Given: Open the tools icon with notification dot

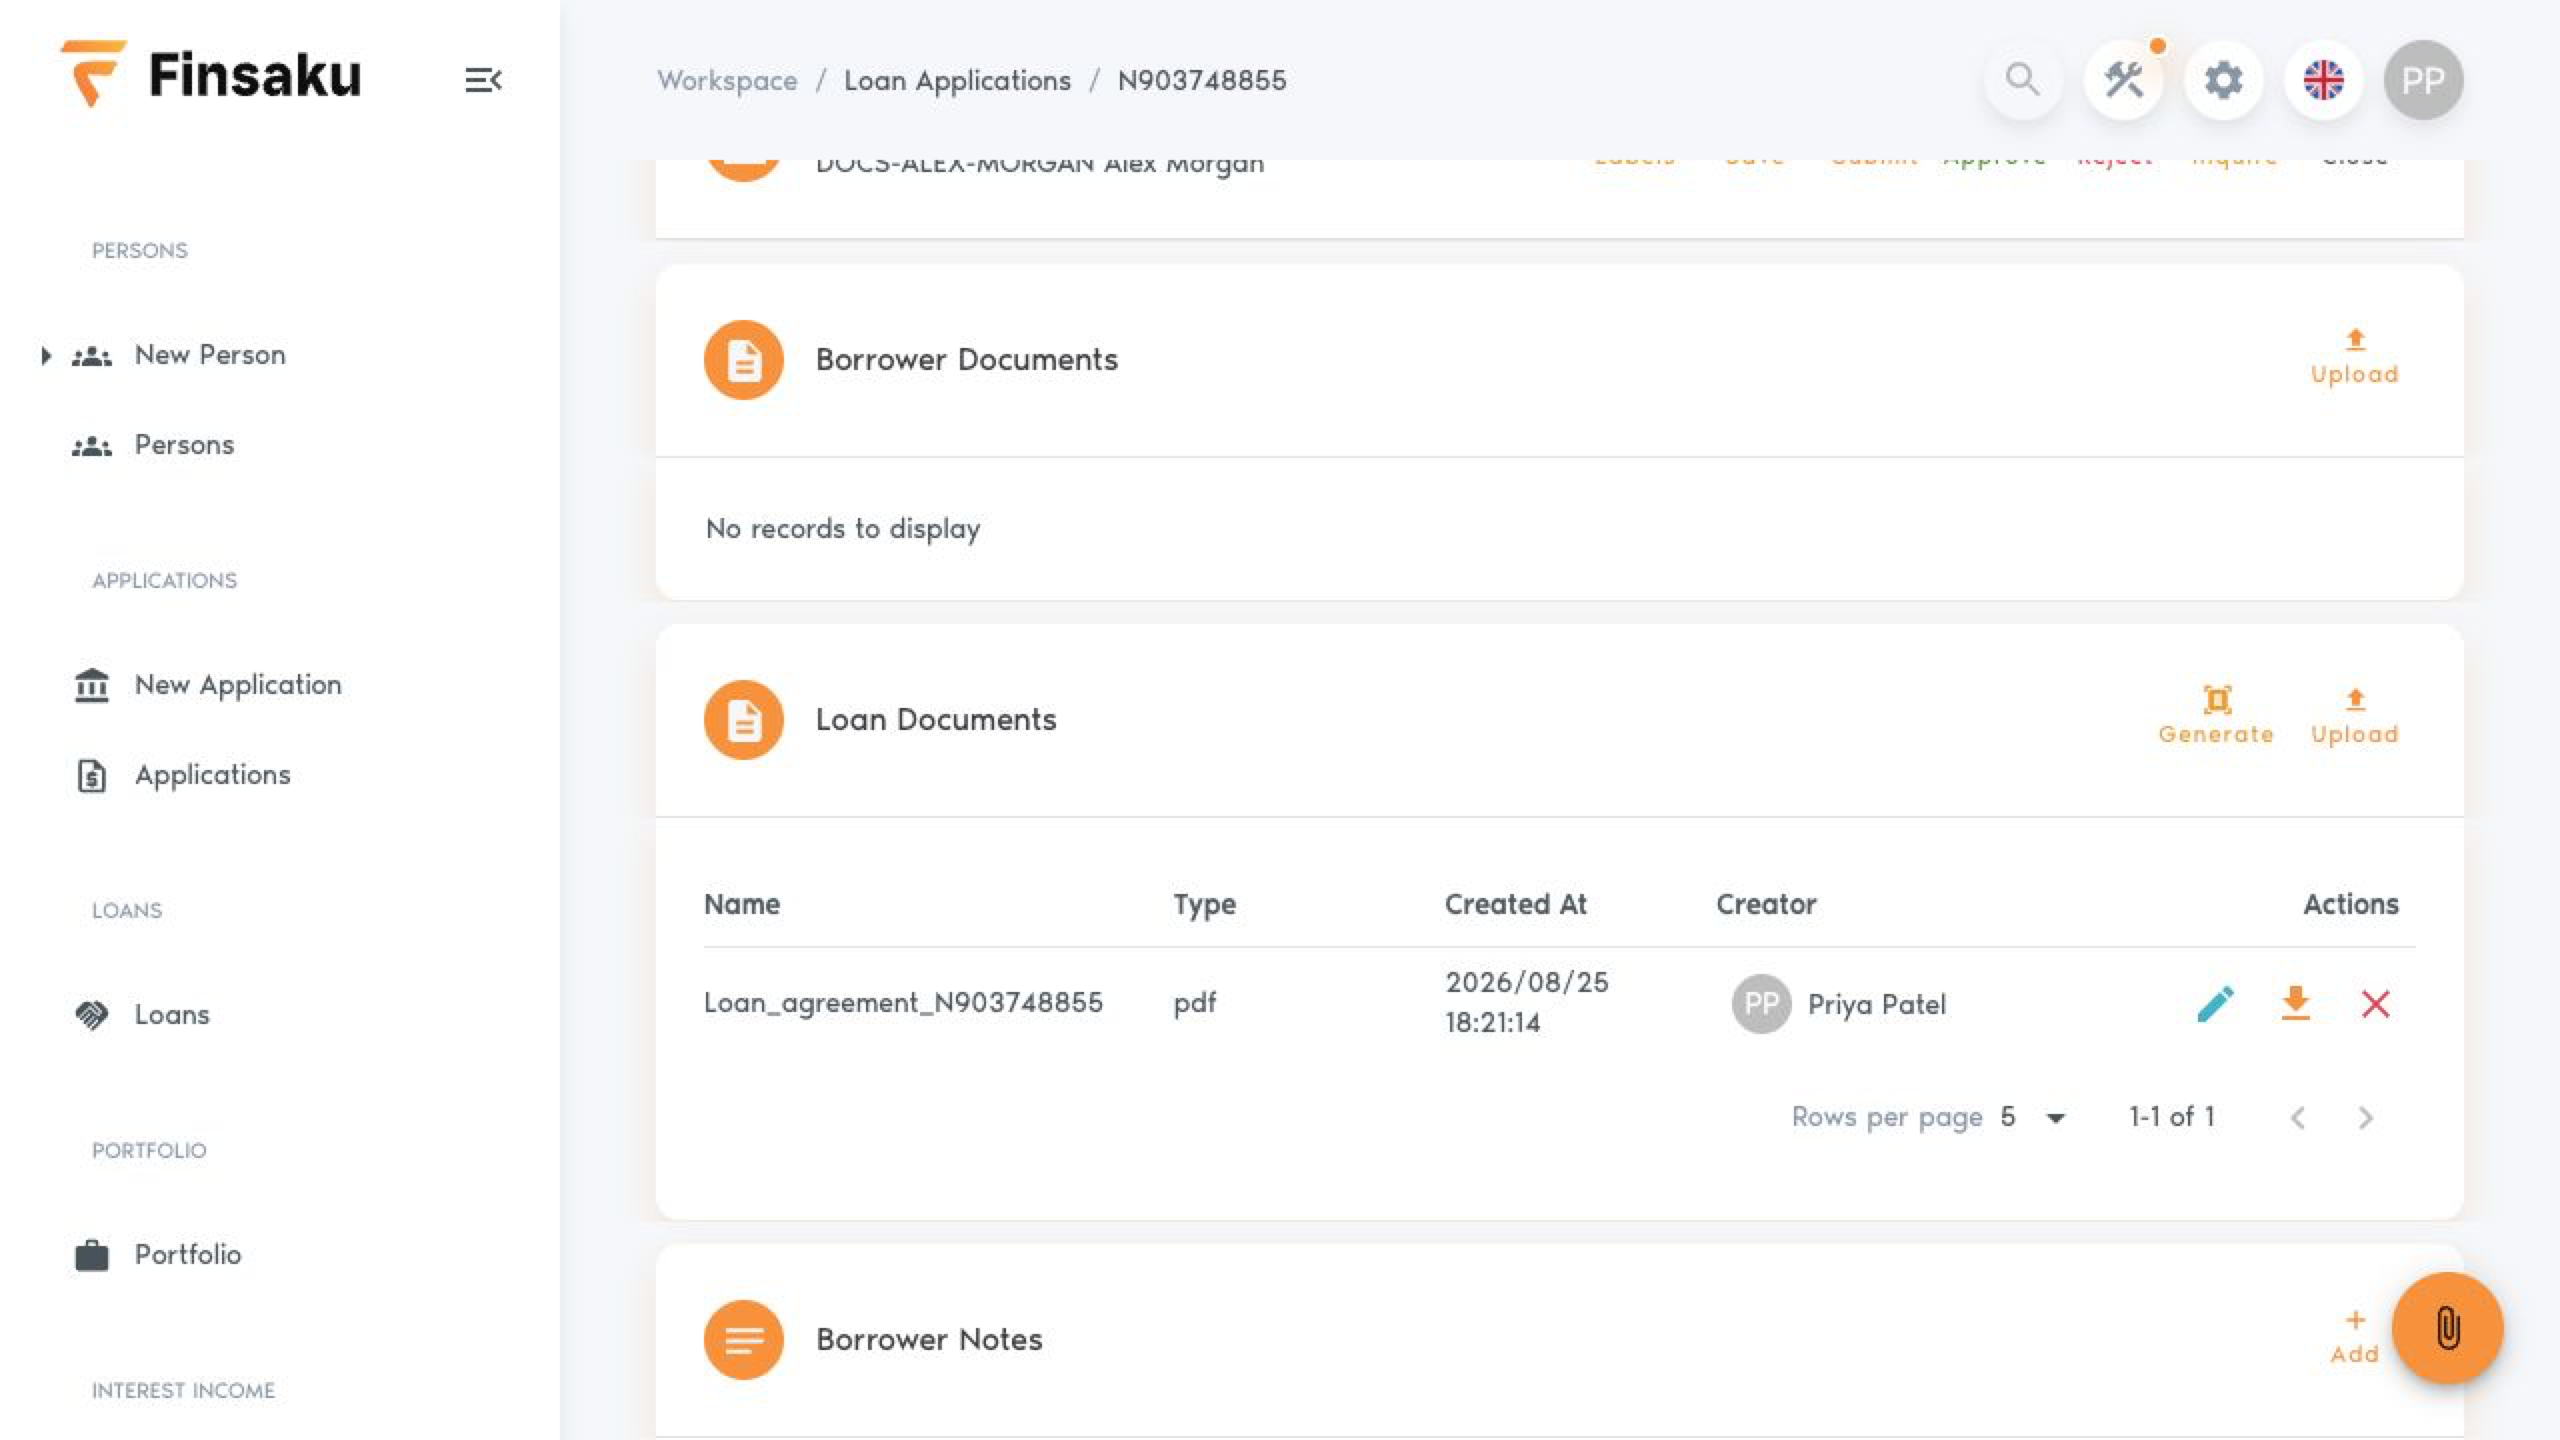Looking at the screenshot, I should coord(2123,80).
